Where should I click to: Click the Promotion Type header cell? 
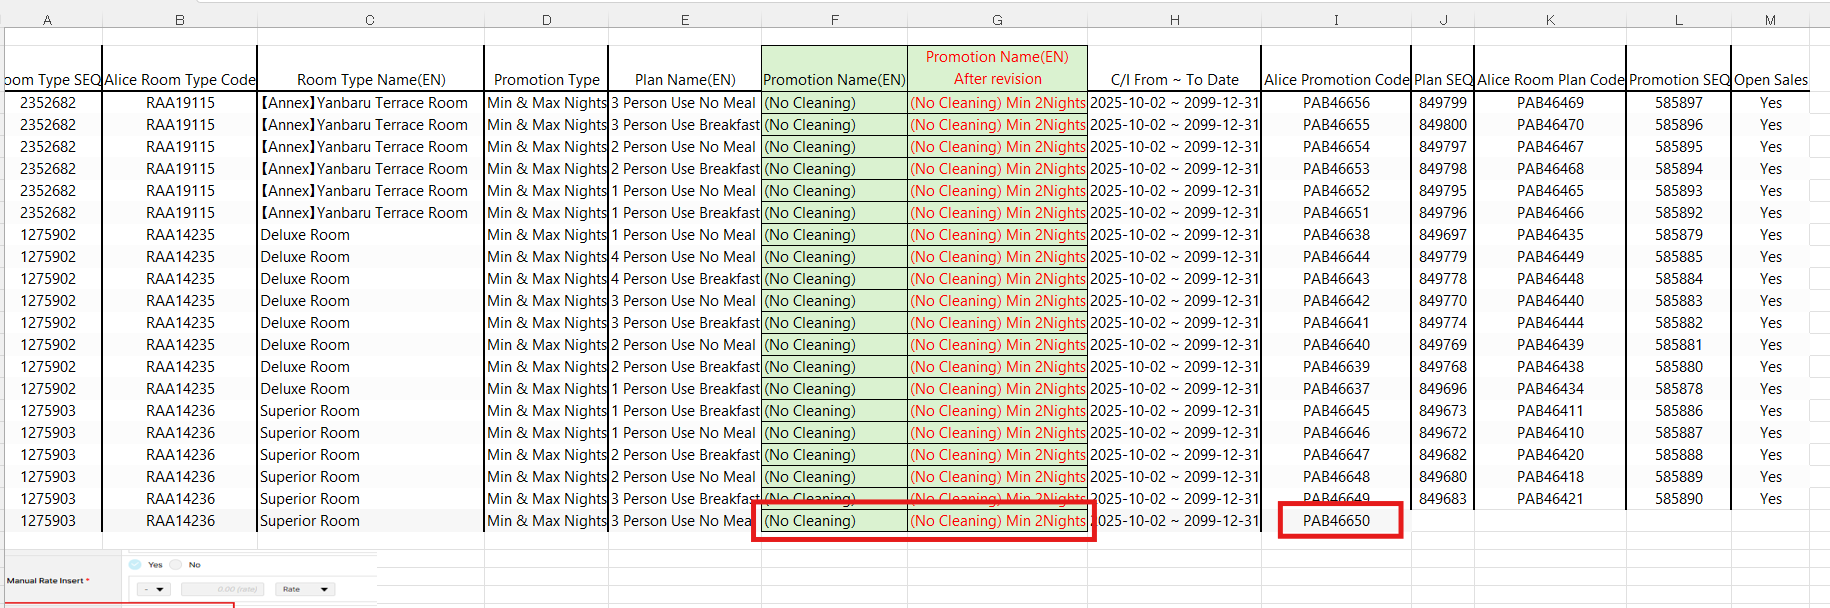[547, 68]
